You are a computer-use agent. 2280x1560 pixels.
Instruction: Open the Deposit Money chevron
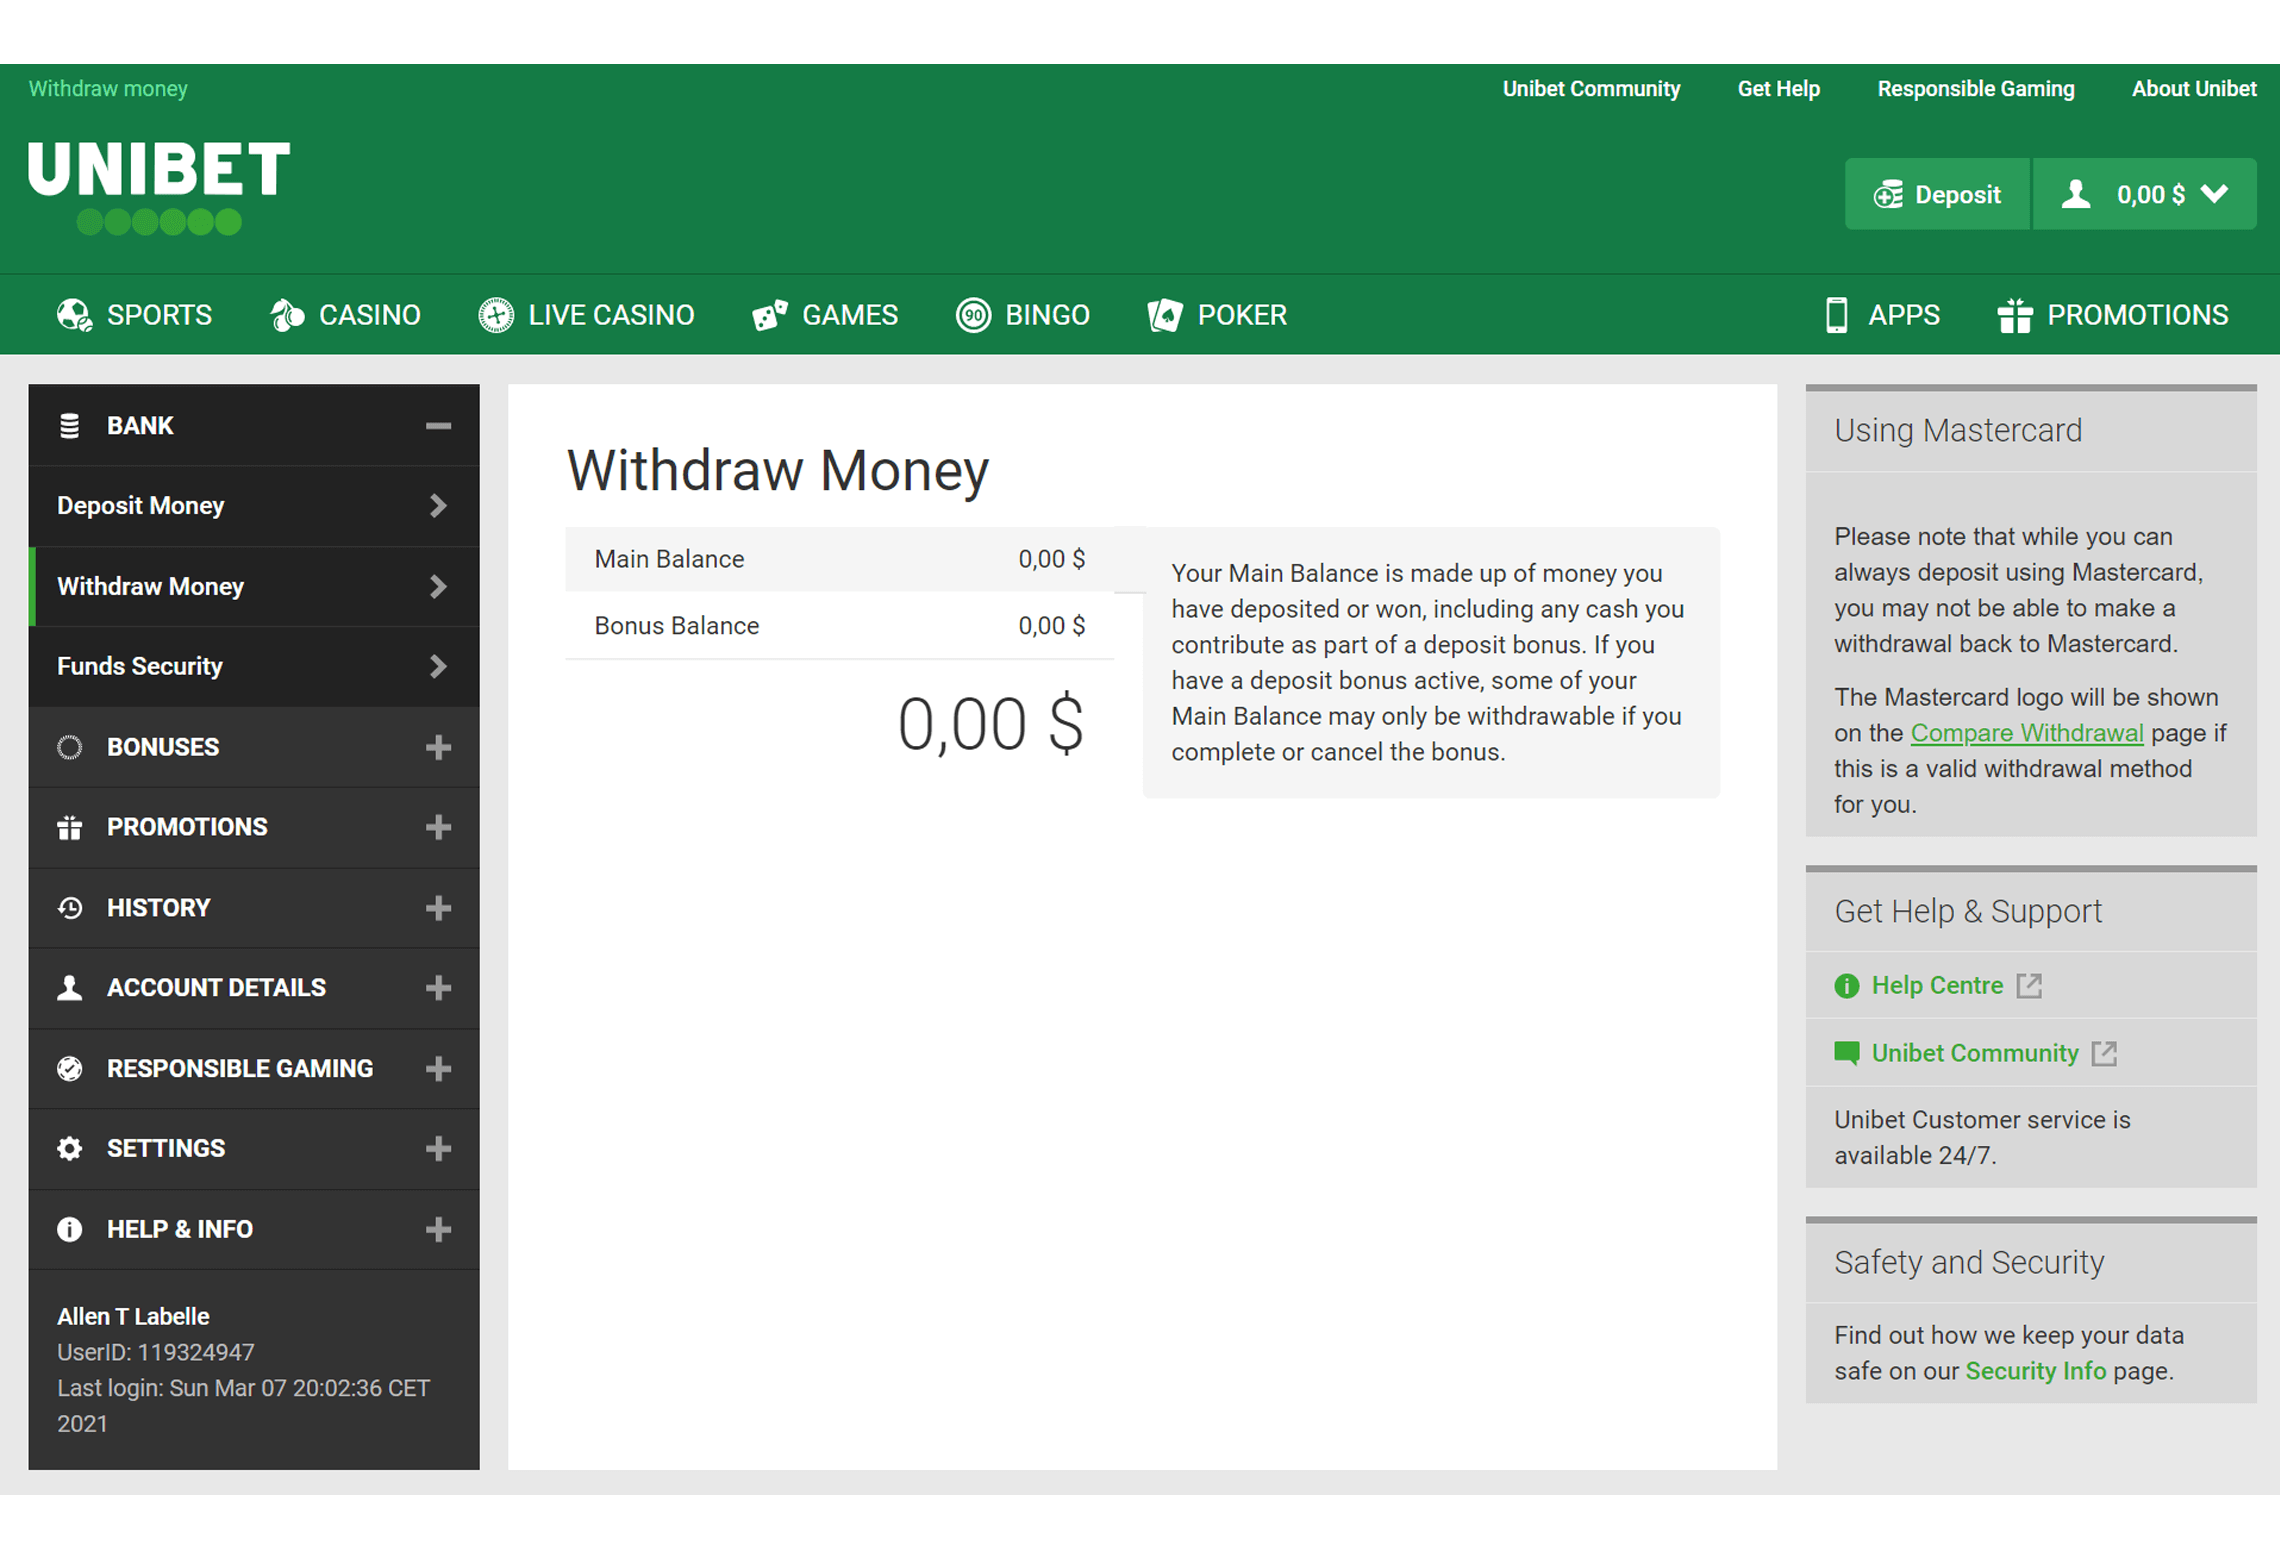pos(438,506)
